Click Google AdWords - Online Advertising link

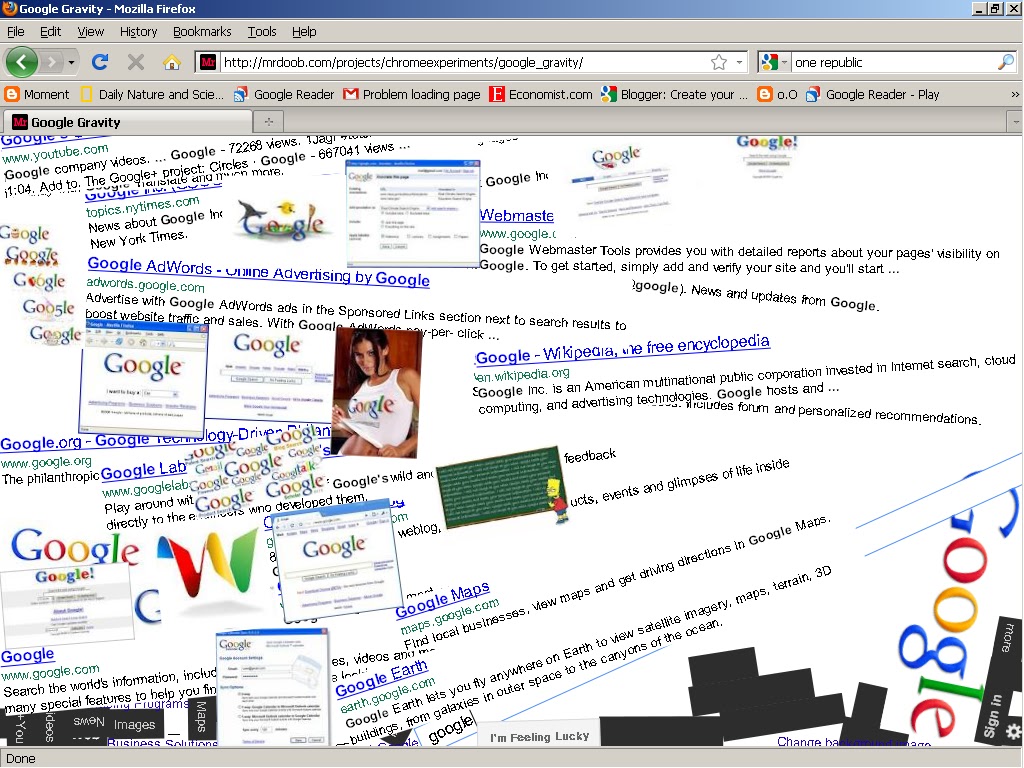pyautogui.click(x=259, y=272)
